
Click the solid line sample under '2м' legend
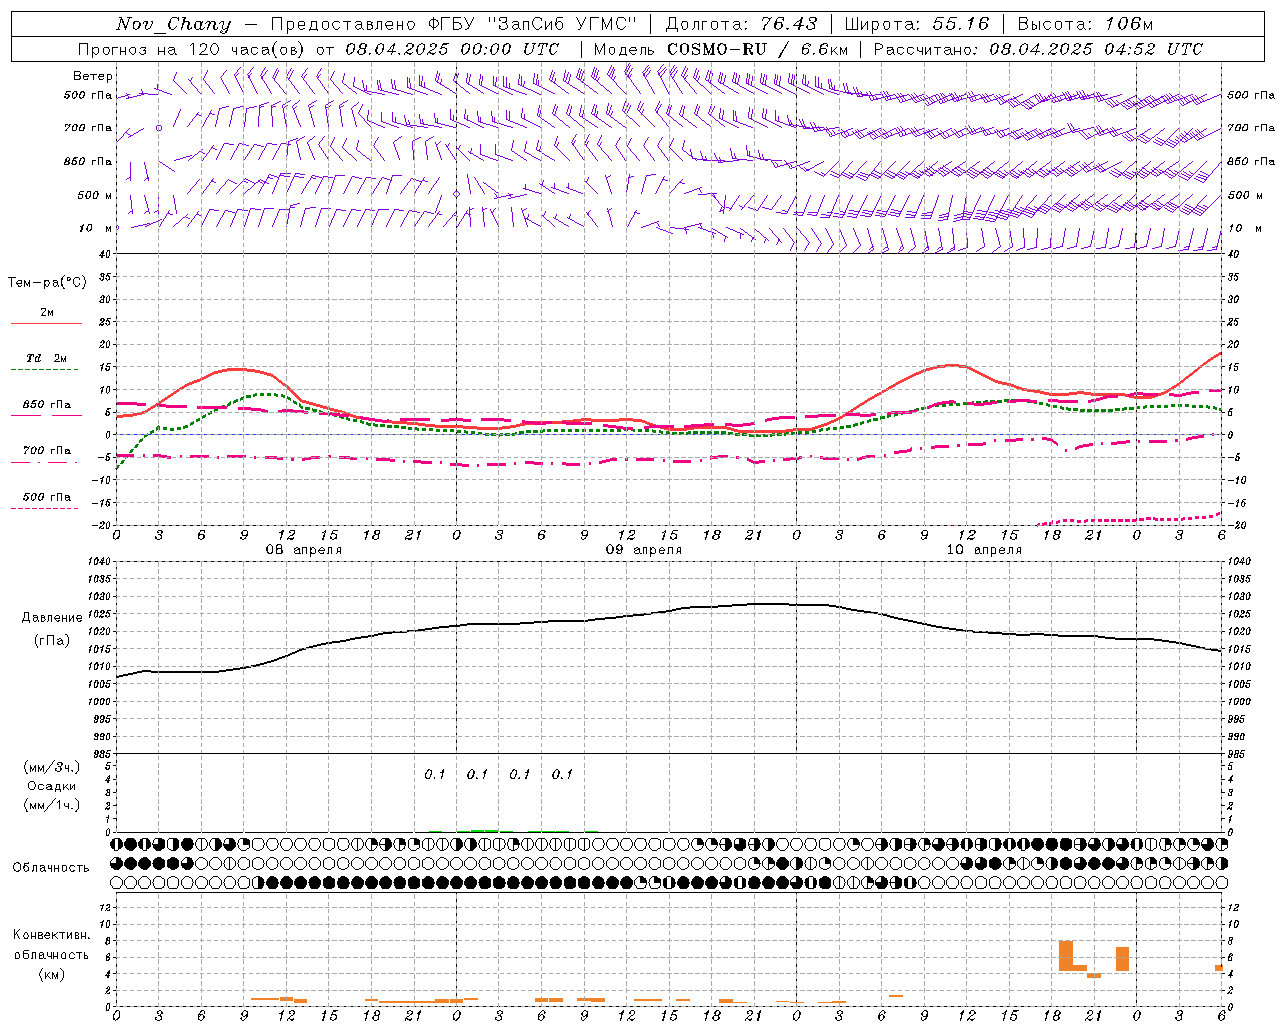(x=46, y=323)
